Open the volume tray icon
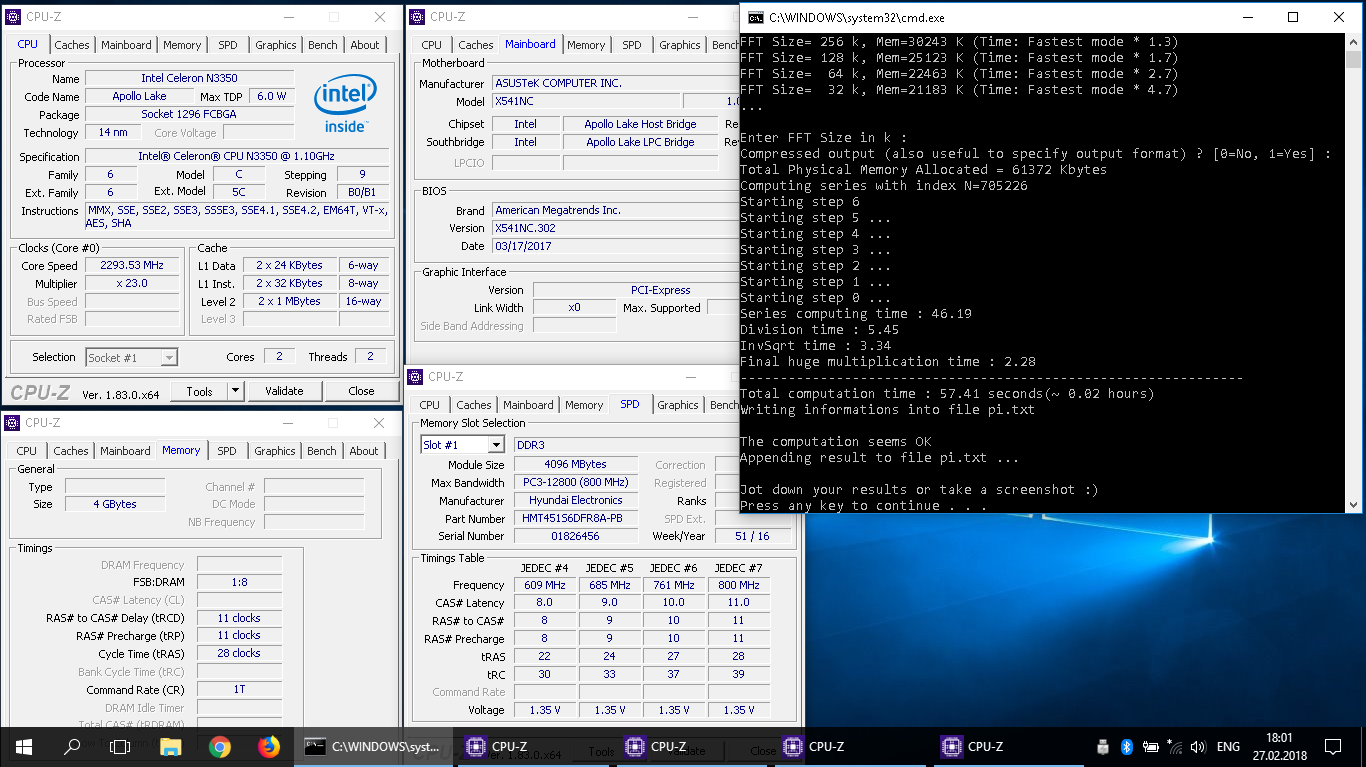 click(x=1198, y=746)
